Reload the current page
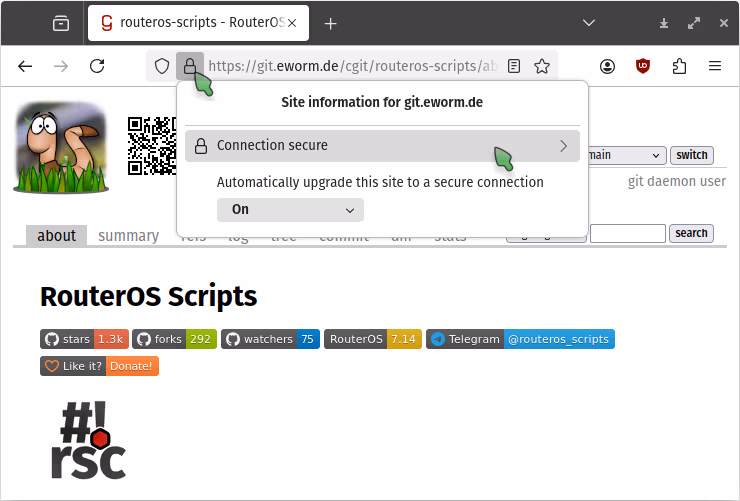 pyautogui.click(x=97, y=66)
